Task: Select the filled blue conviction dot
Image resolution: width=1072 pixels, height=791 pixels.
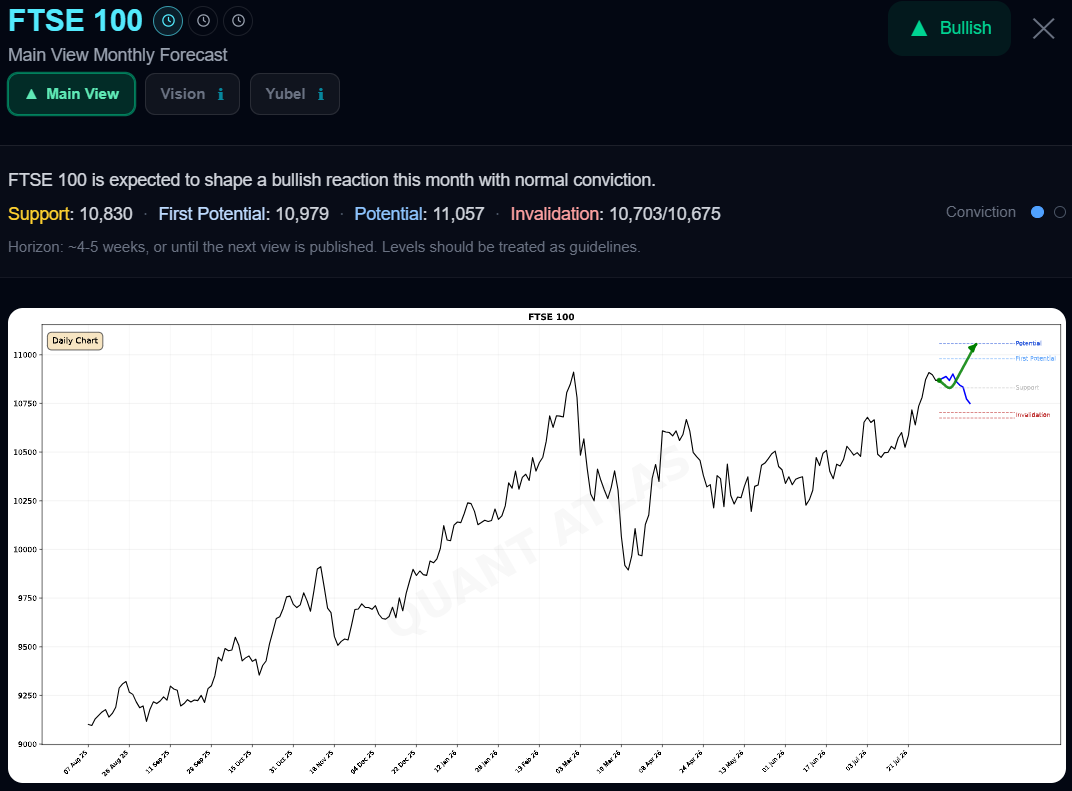Action: pos(1037,212)
